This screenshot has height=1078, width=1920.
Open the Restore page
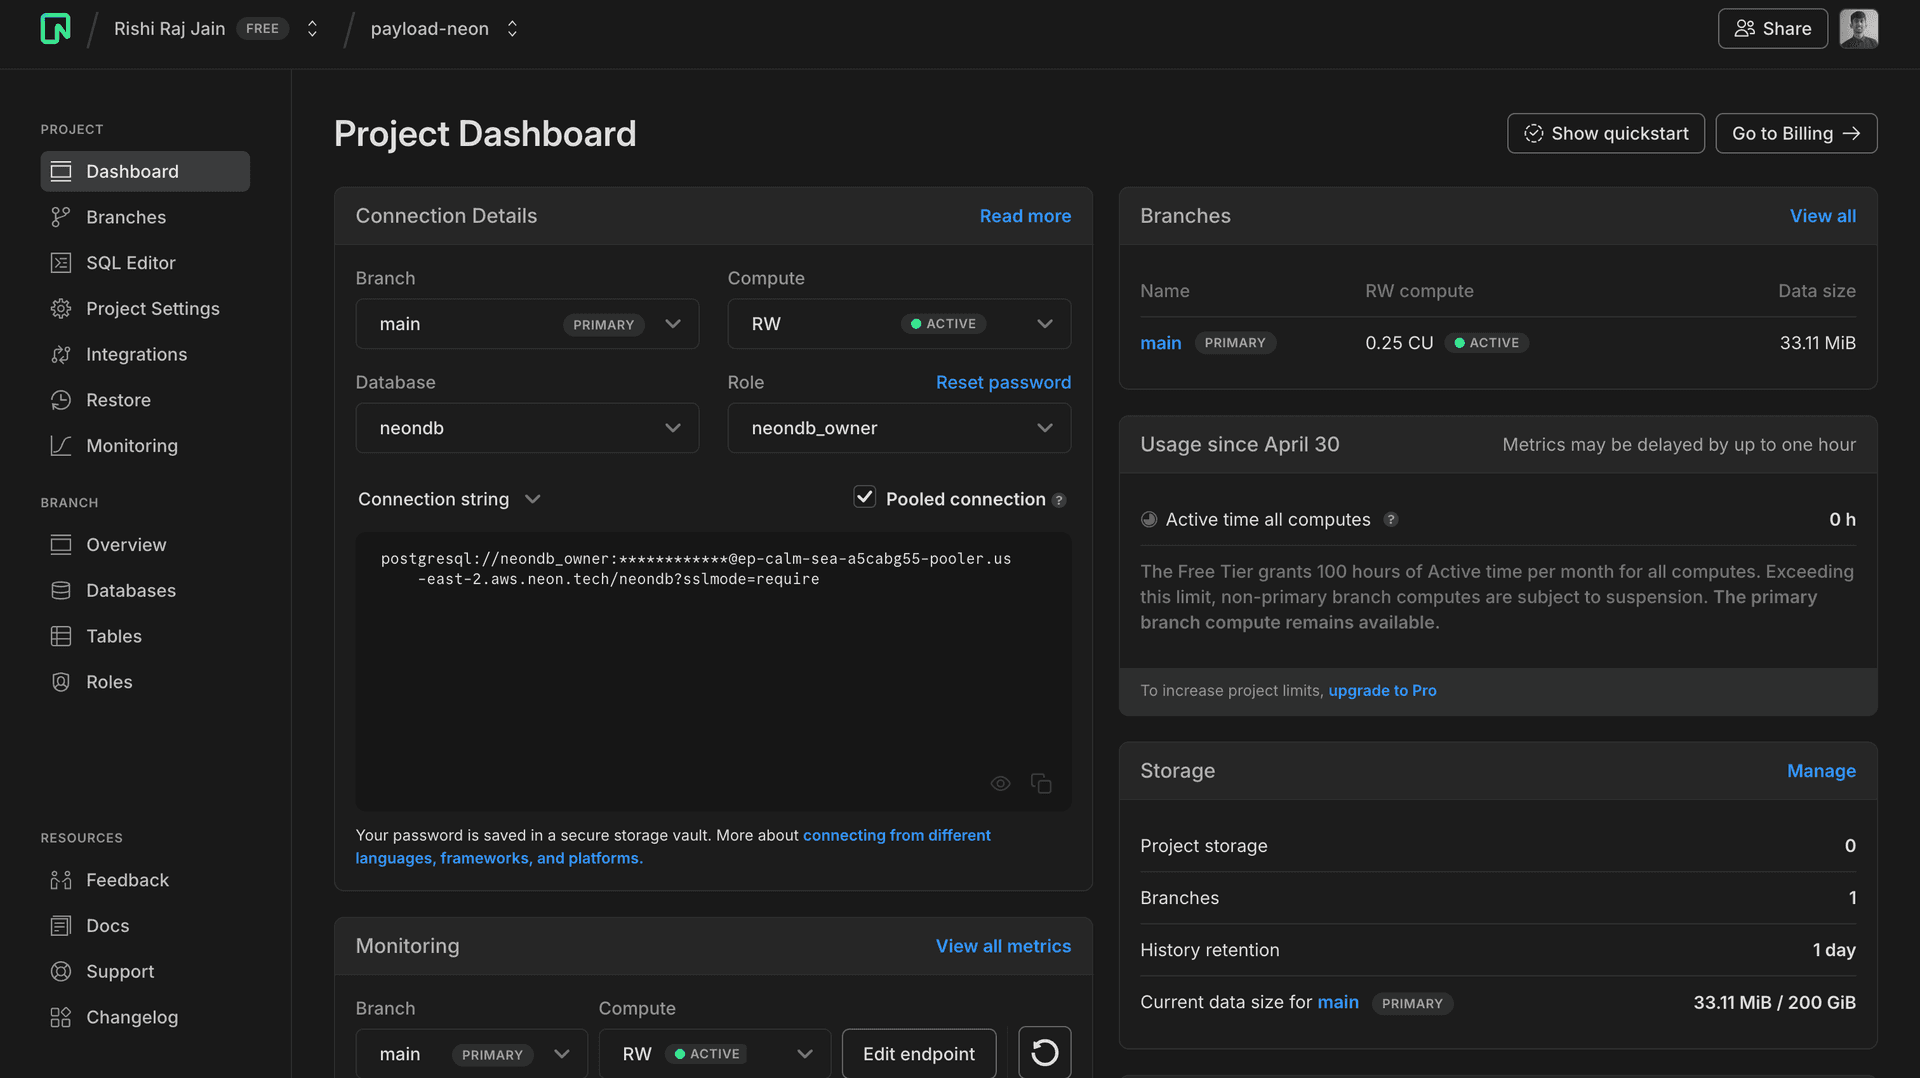(x=117, y=400)
